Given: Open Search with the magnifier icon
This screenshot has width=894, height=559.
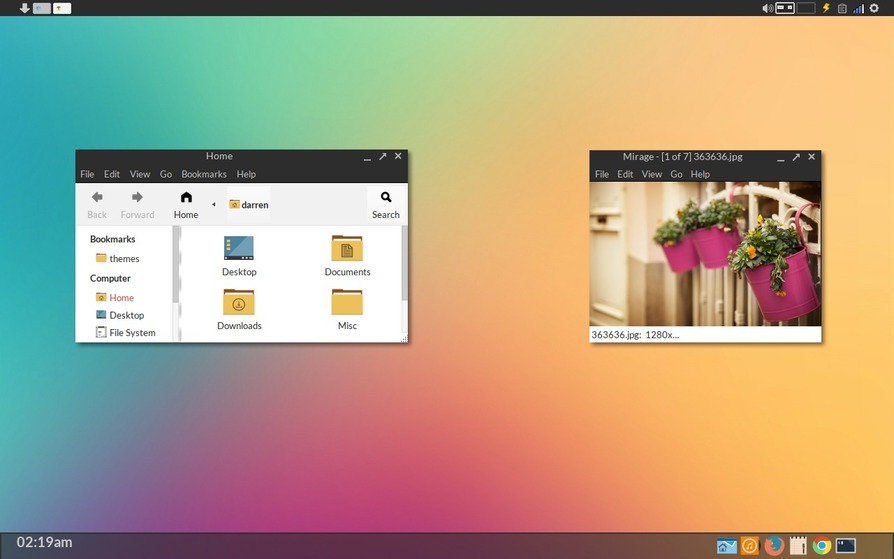Looking at the screenshot, I should [386, 197].
